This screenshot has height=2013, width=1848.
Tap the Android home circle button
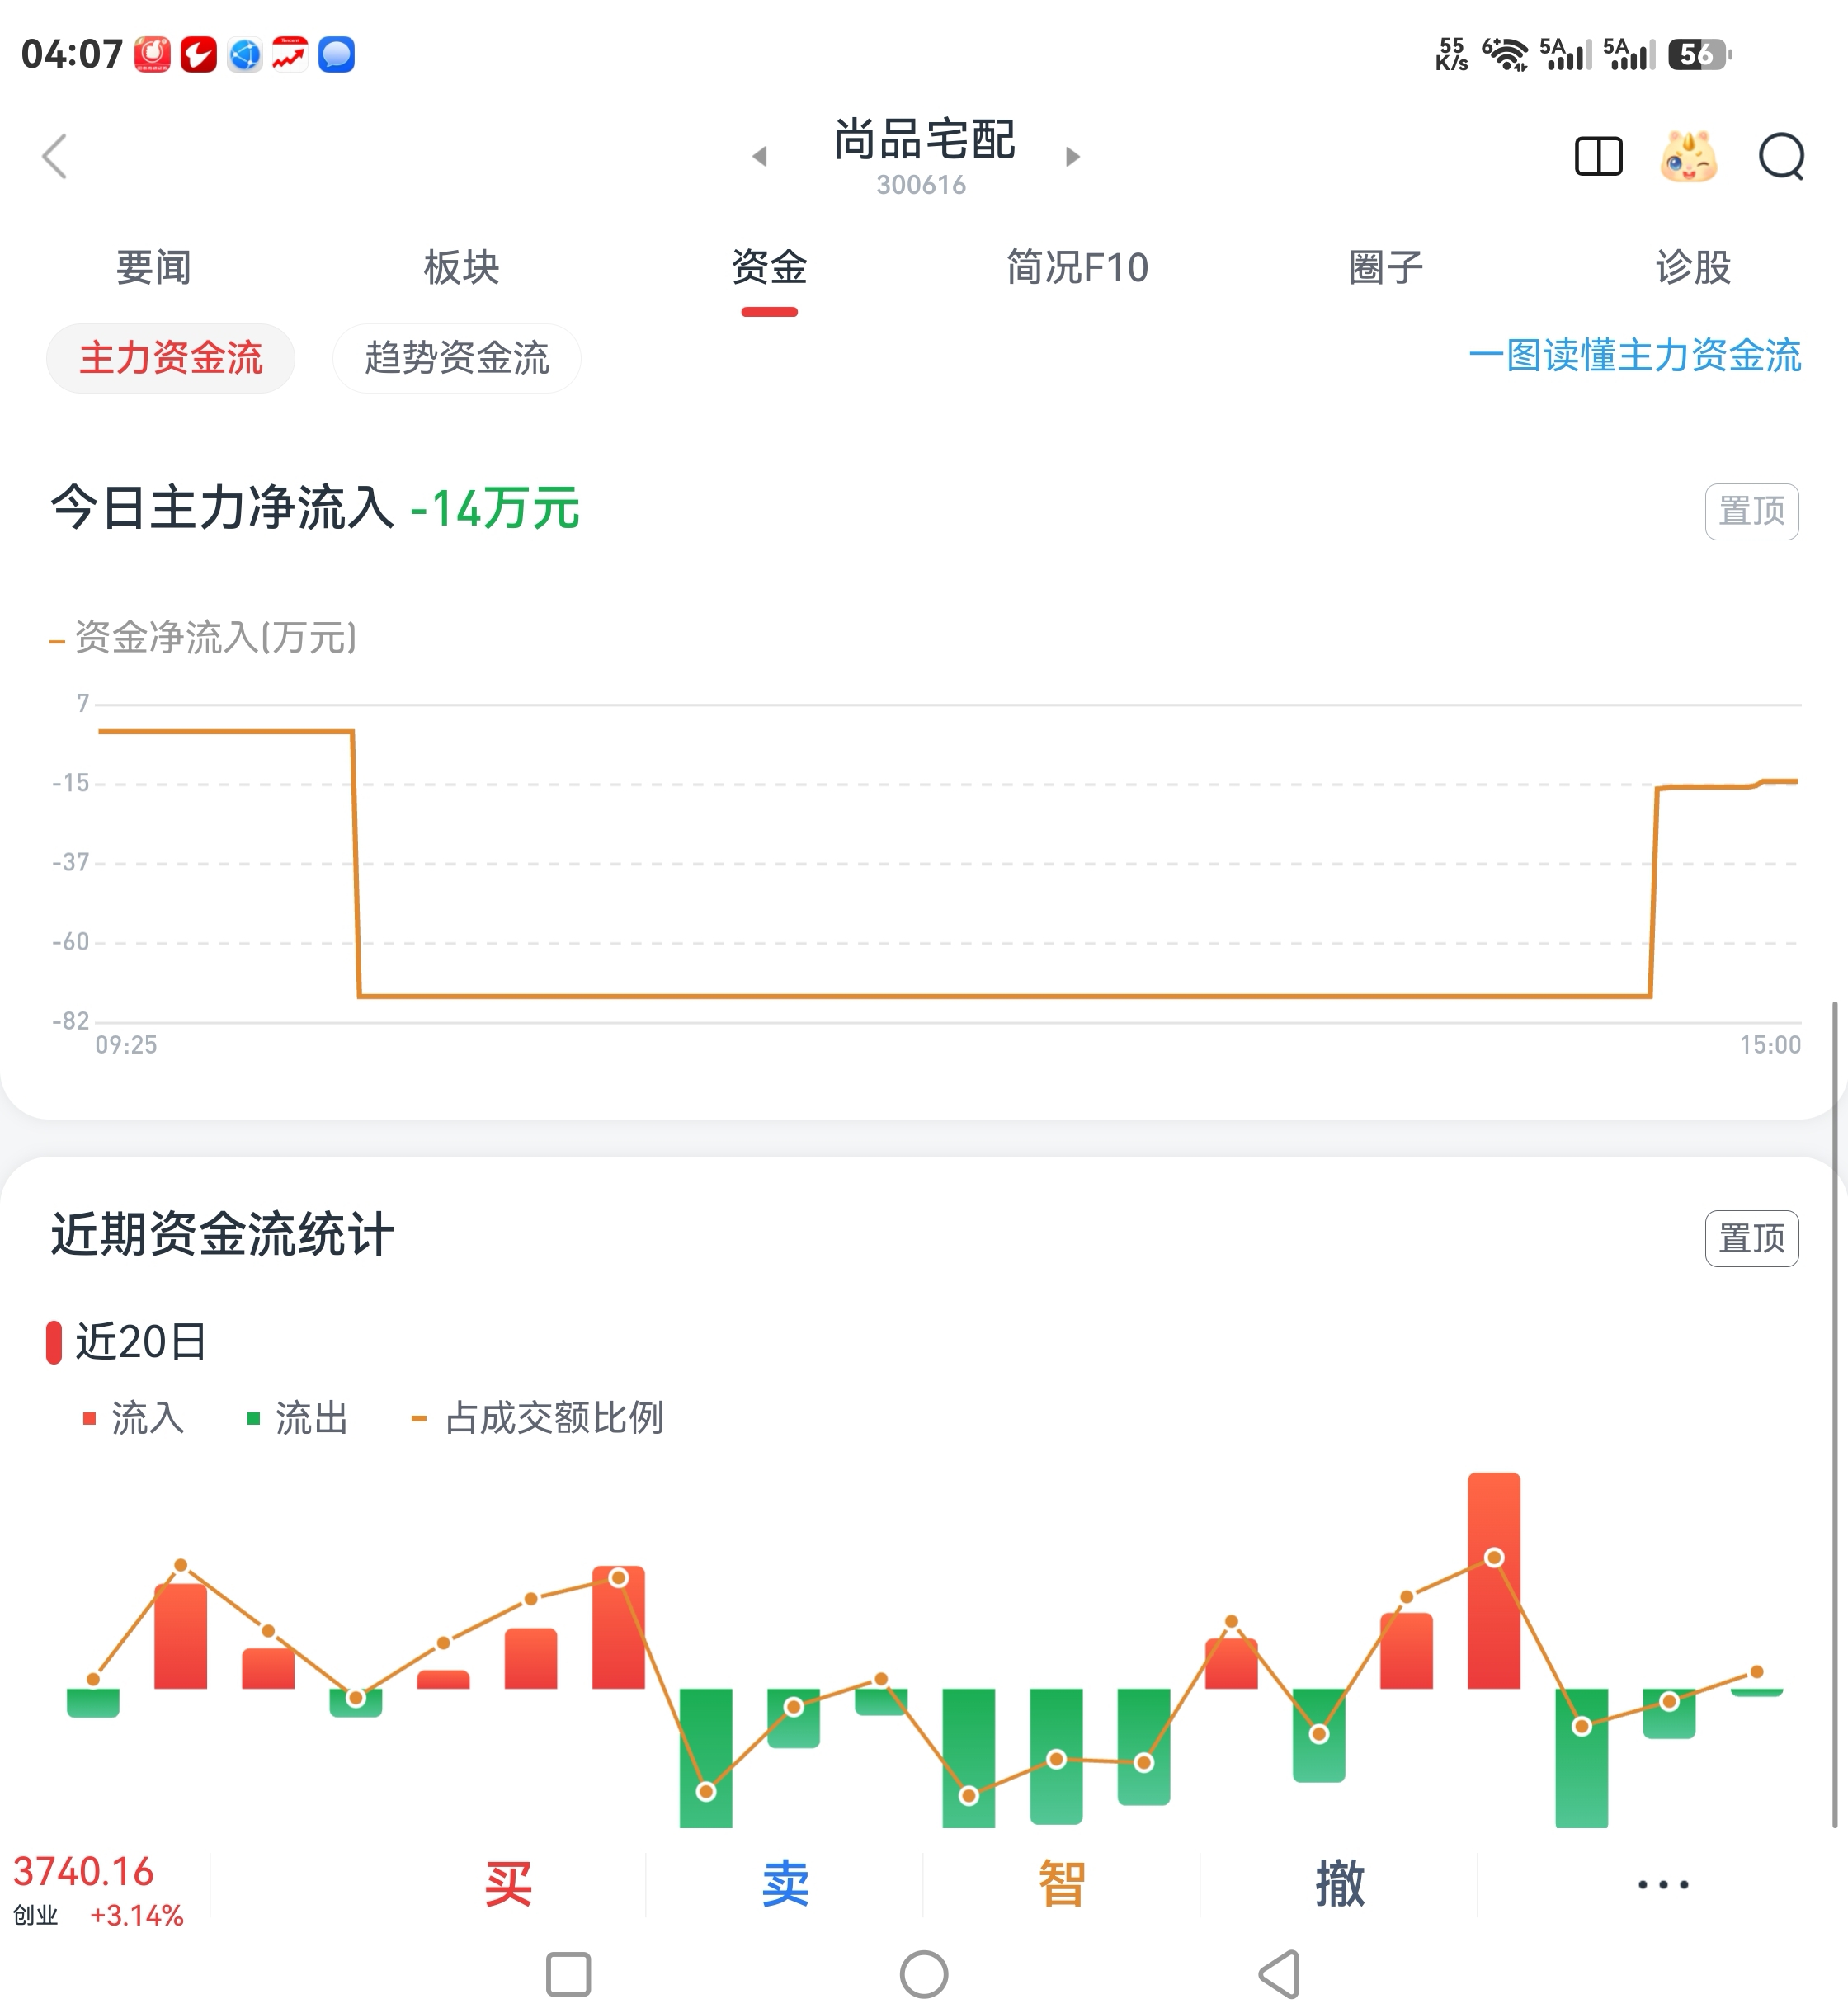click(x=923, y=1974)
